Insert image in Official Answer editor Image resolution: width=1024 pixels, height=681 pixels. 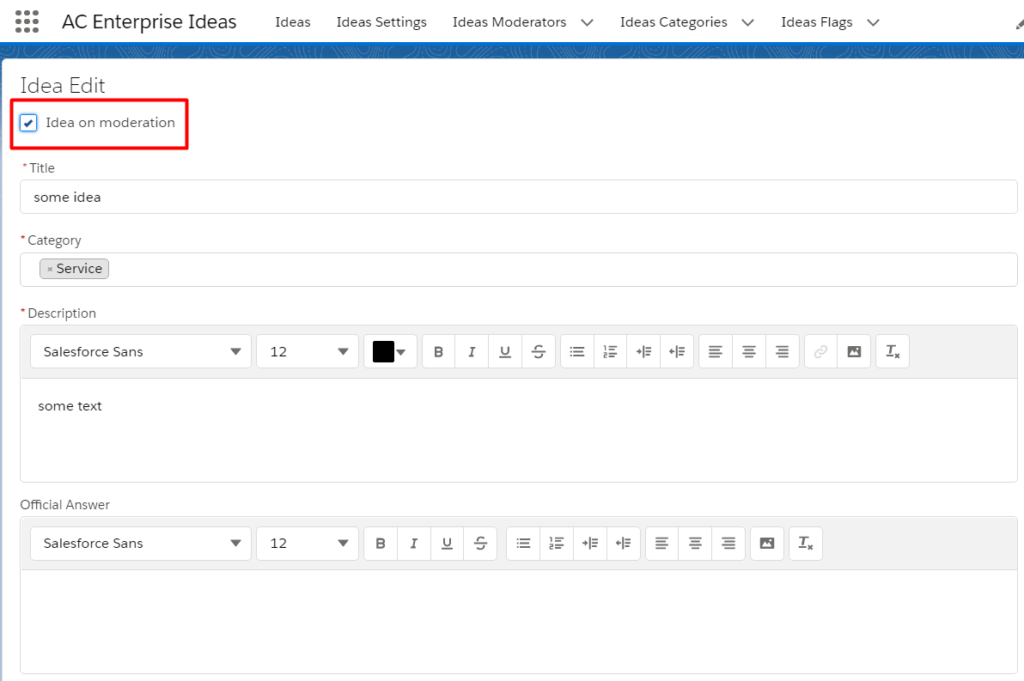[x=767, y=543]
